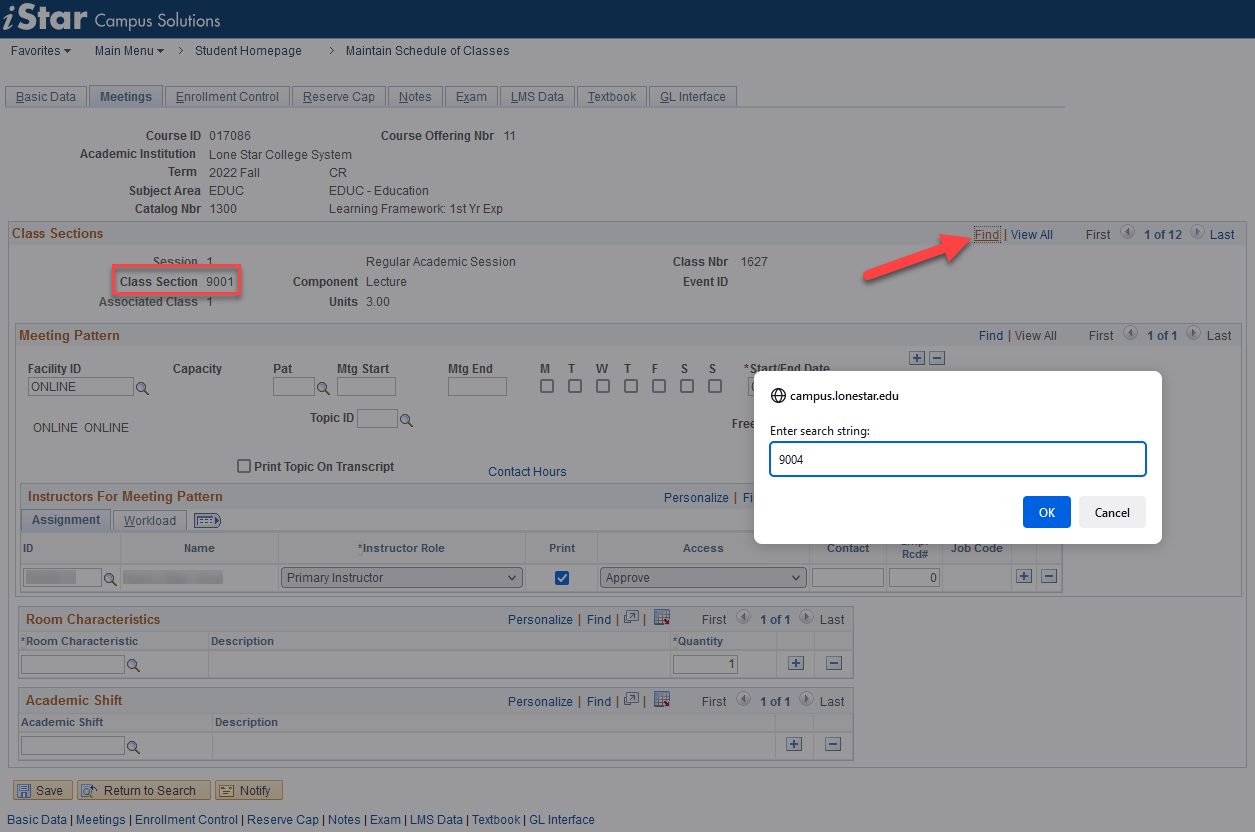Uncheck the instructor Print checkbox
The width and height of the screenshot is (1255, 832).
tap(562, 577)
